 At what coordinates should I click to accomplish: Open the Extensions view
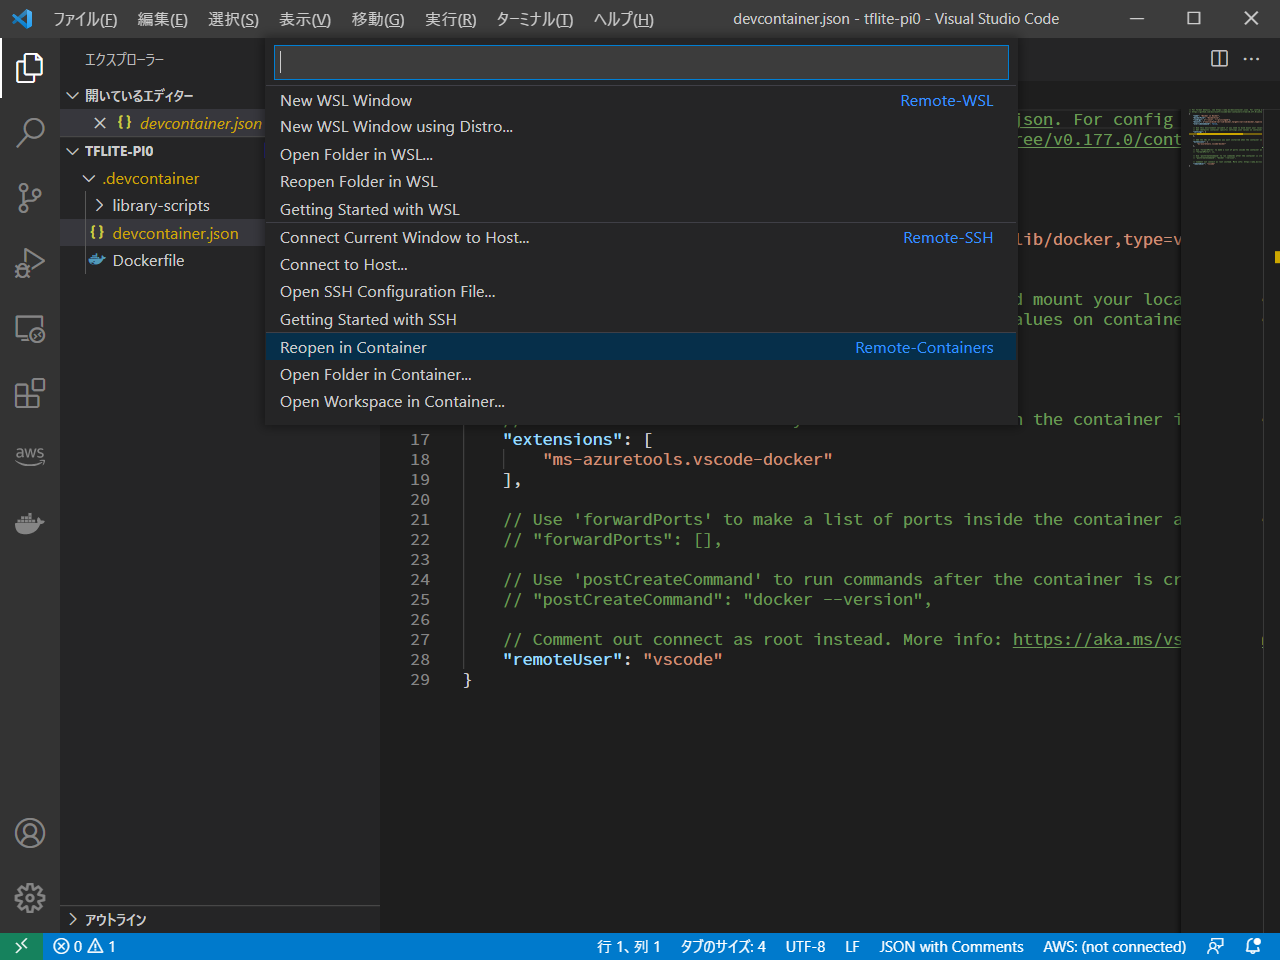(30, 393)
